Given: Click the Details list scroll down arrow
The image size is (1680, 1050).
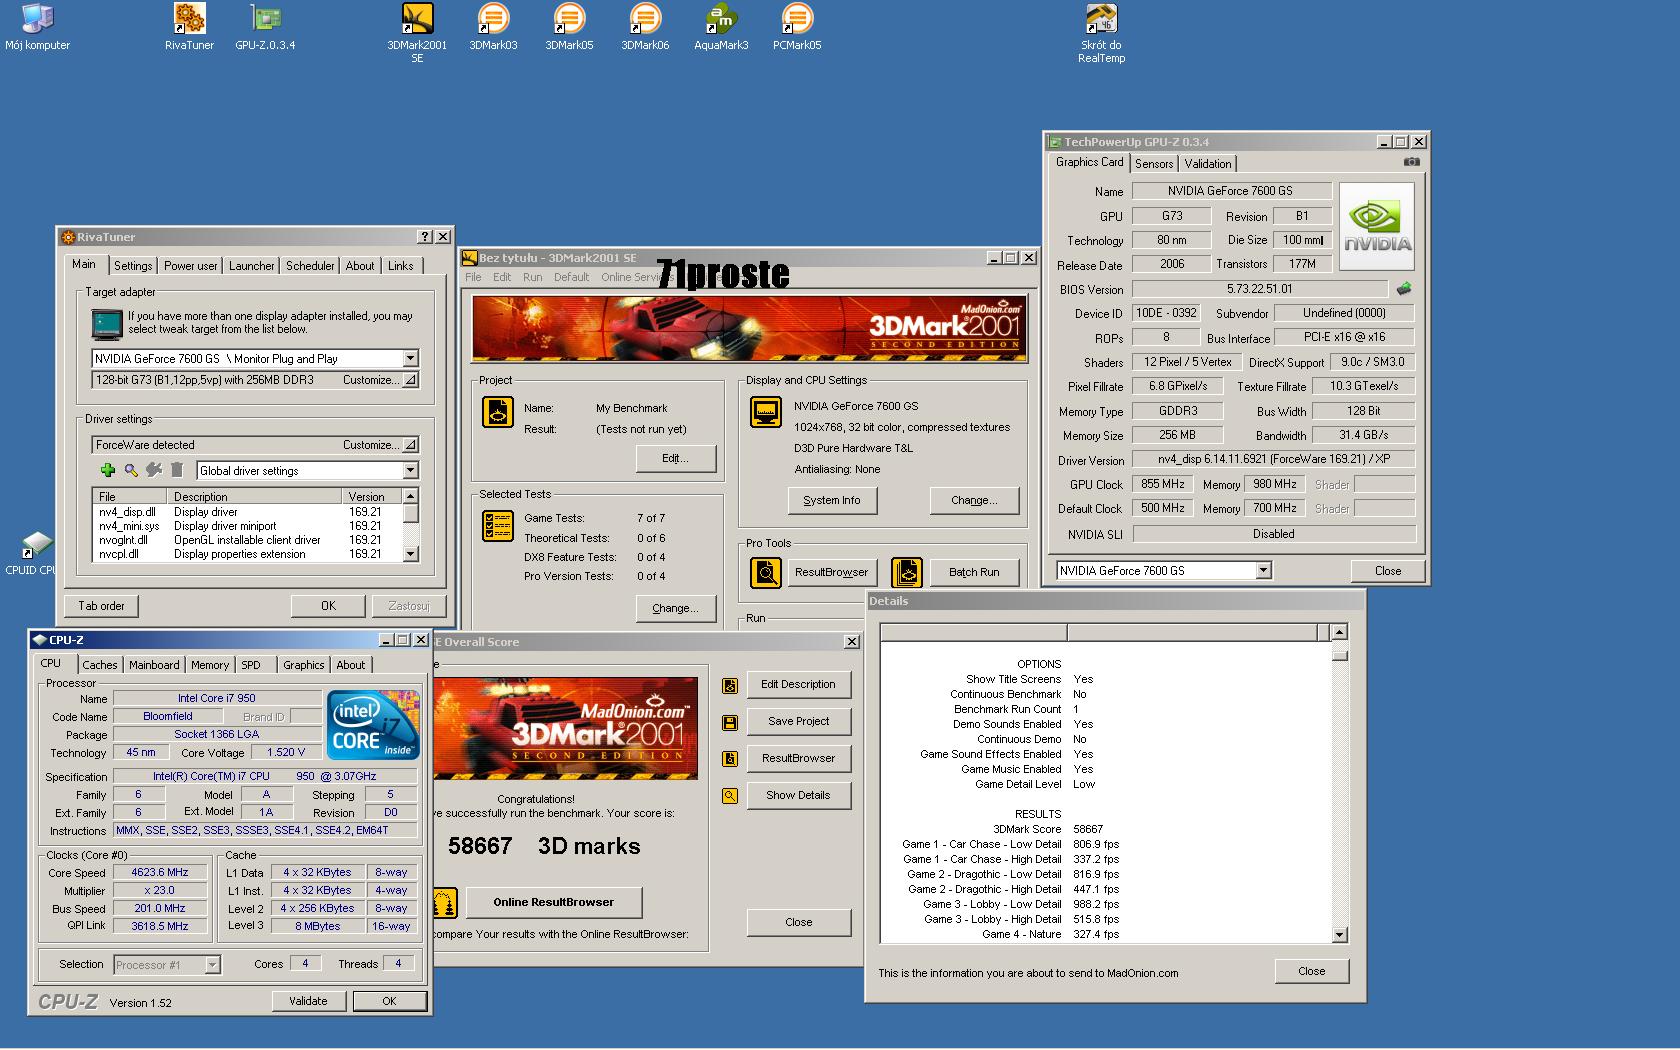Looking at the screenshot, I should coord(1340,935).
